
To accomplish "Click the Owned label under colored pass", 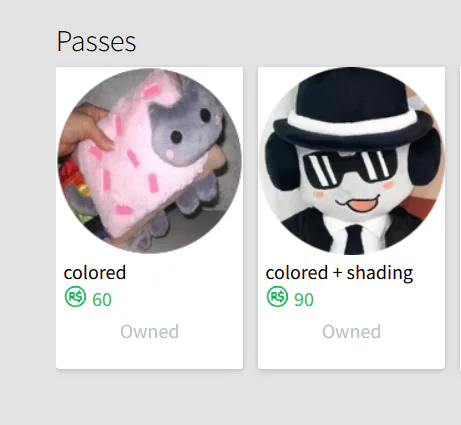I will (149, 332).
